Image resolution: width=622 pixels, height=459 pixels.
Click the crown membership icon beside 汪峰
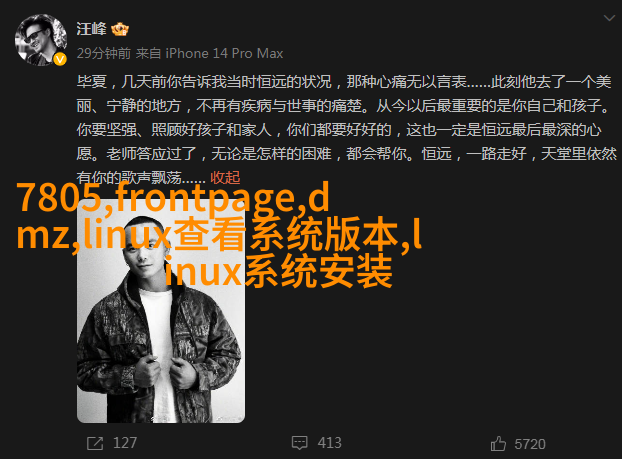[x=120, y=29]
